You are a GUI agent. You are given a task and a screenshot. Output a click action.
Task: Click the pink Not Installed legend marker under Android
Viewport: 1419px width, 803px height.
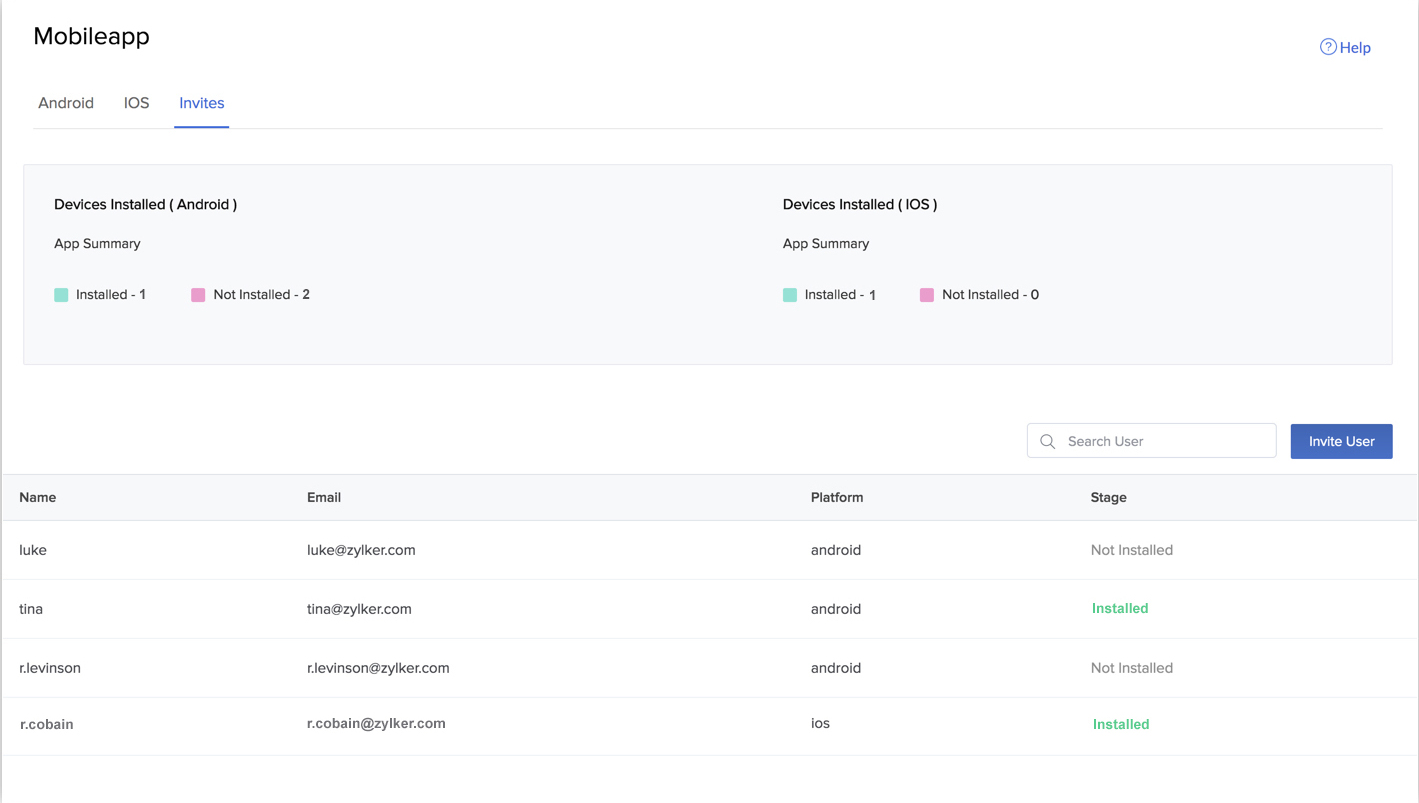pyautogui.click(x=197, y=294)
